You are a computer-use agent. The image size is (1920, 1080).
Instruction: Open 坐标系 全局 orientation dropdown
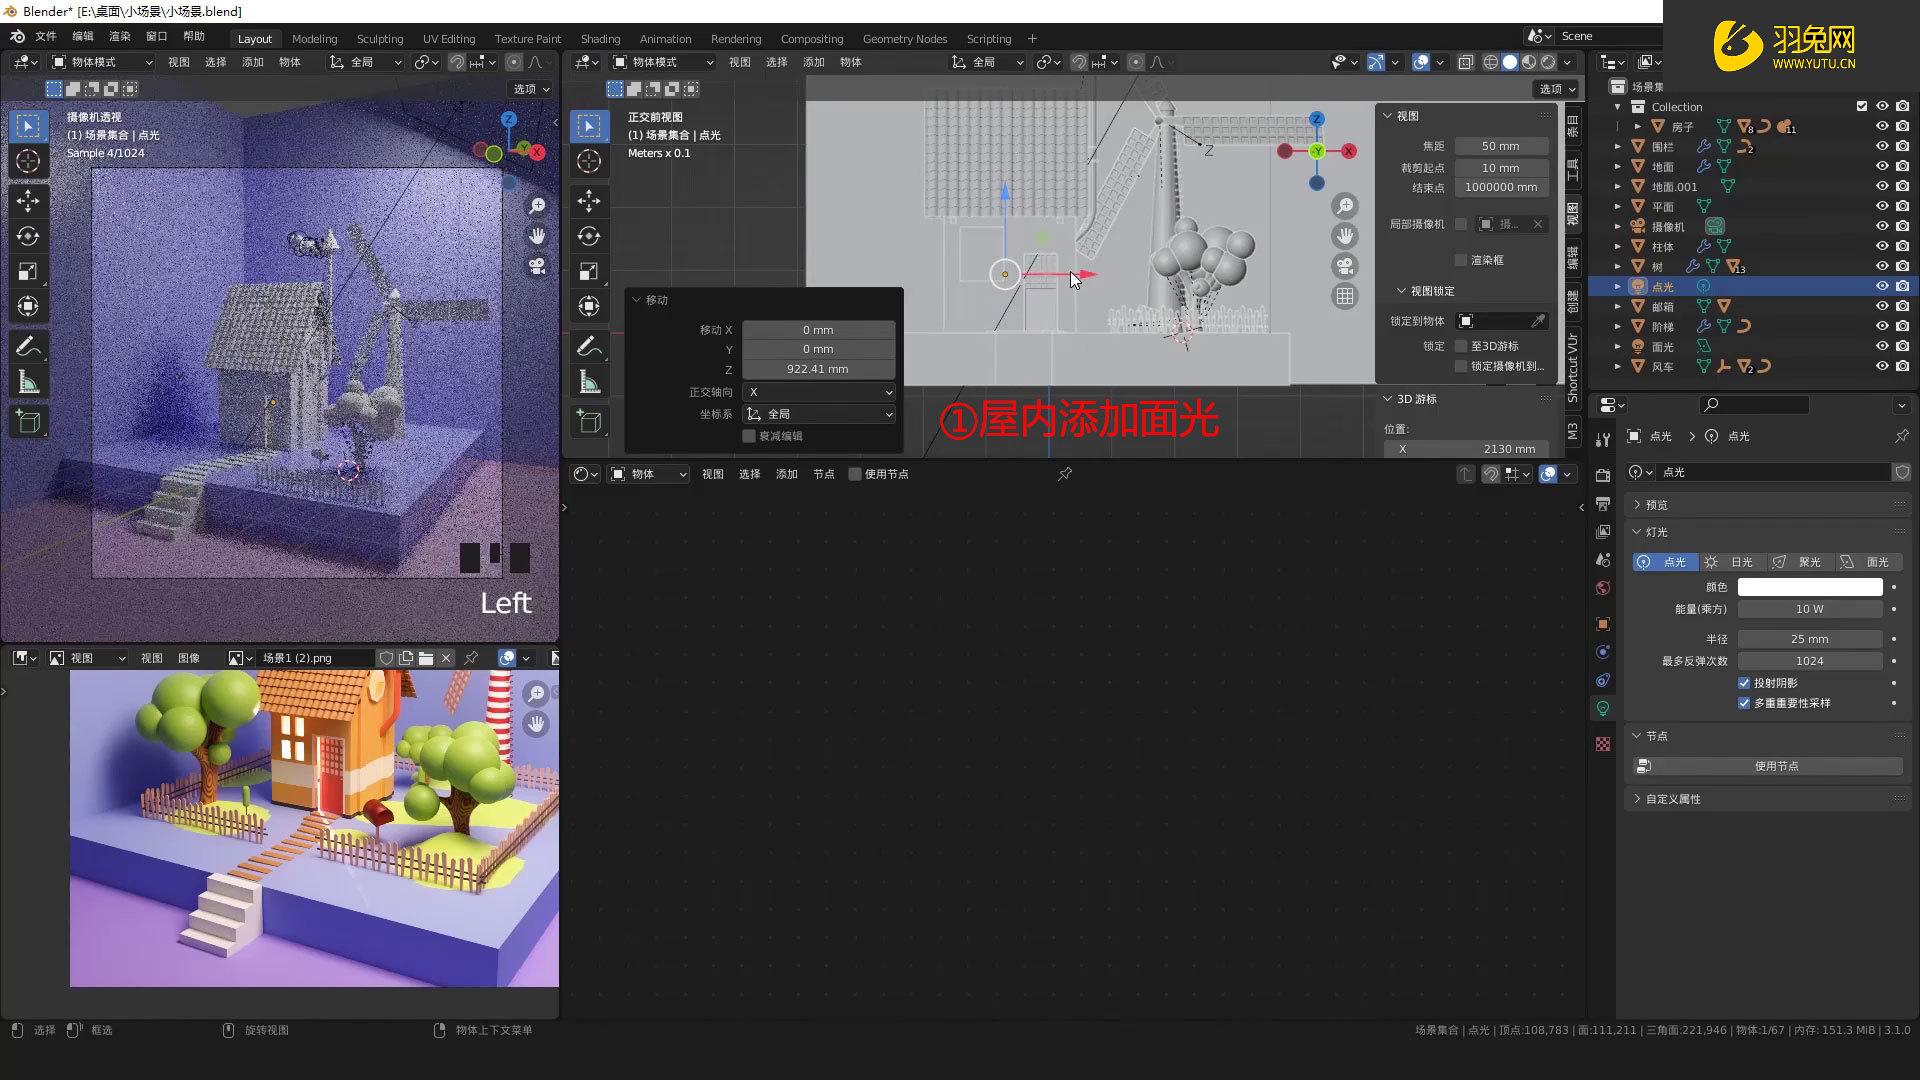(819, 414)
